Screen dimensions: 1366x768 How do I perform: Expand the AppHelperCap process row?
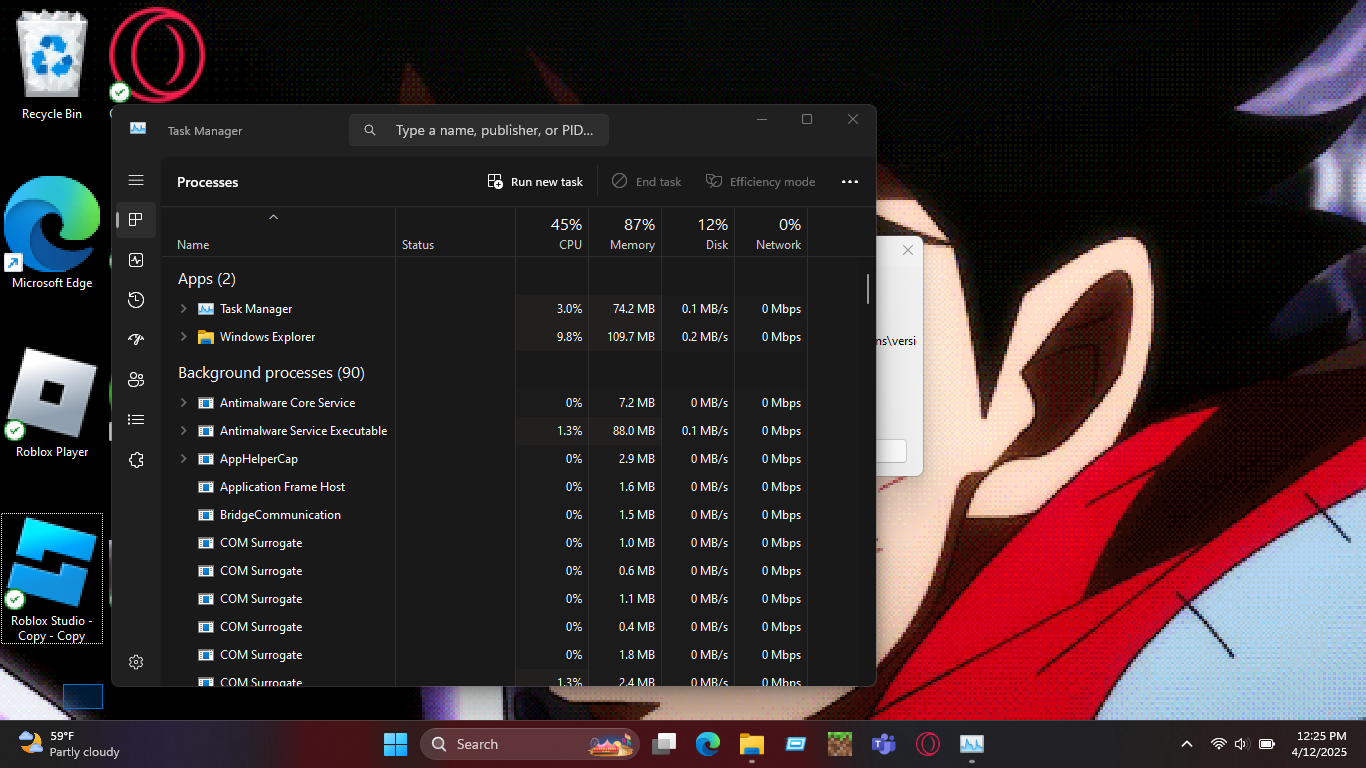point(183,459)
